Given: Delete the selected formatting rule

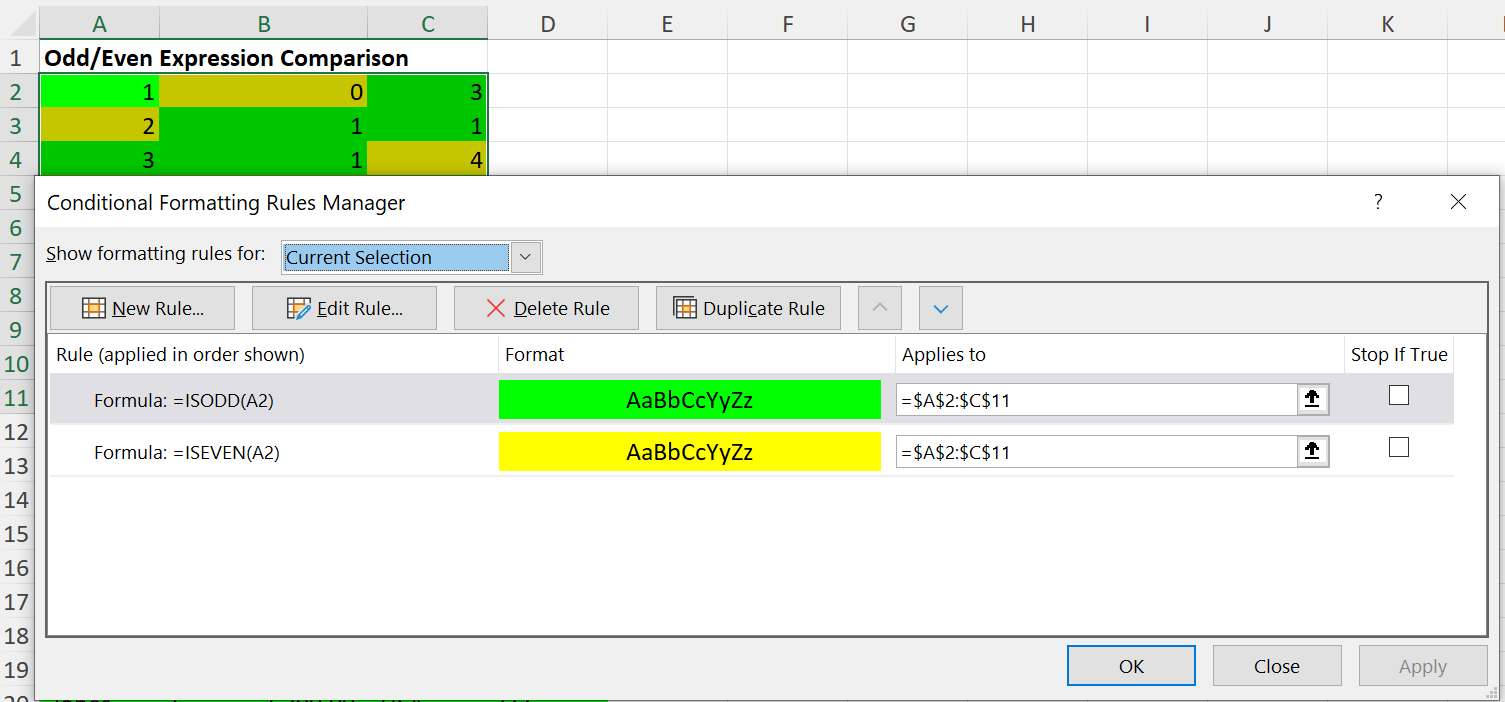Looking at the screenshot, I should point(546,308).
